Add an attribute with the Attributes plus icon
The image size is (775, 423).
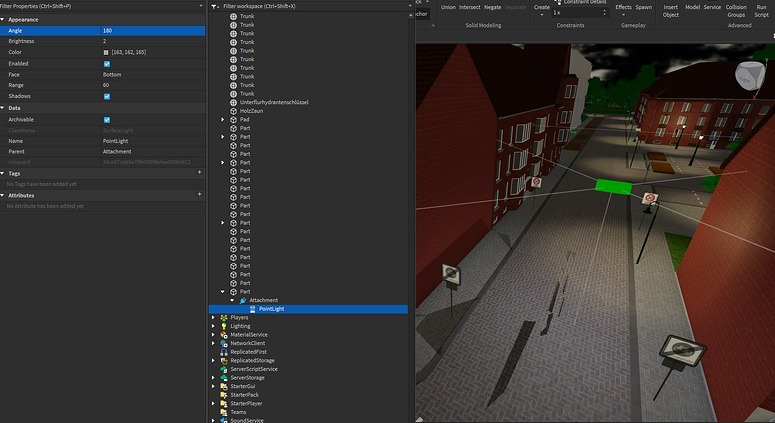(x=200, y=194)
